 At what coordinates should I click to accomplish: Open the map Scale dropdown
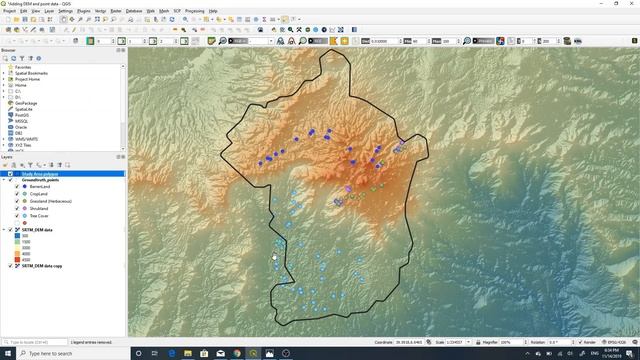468,342
